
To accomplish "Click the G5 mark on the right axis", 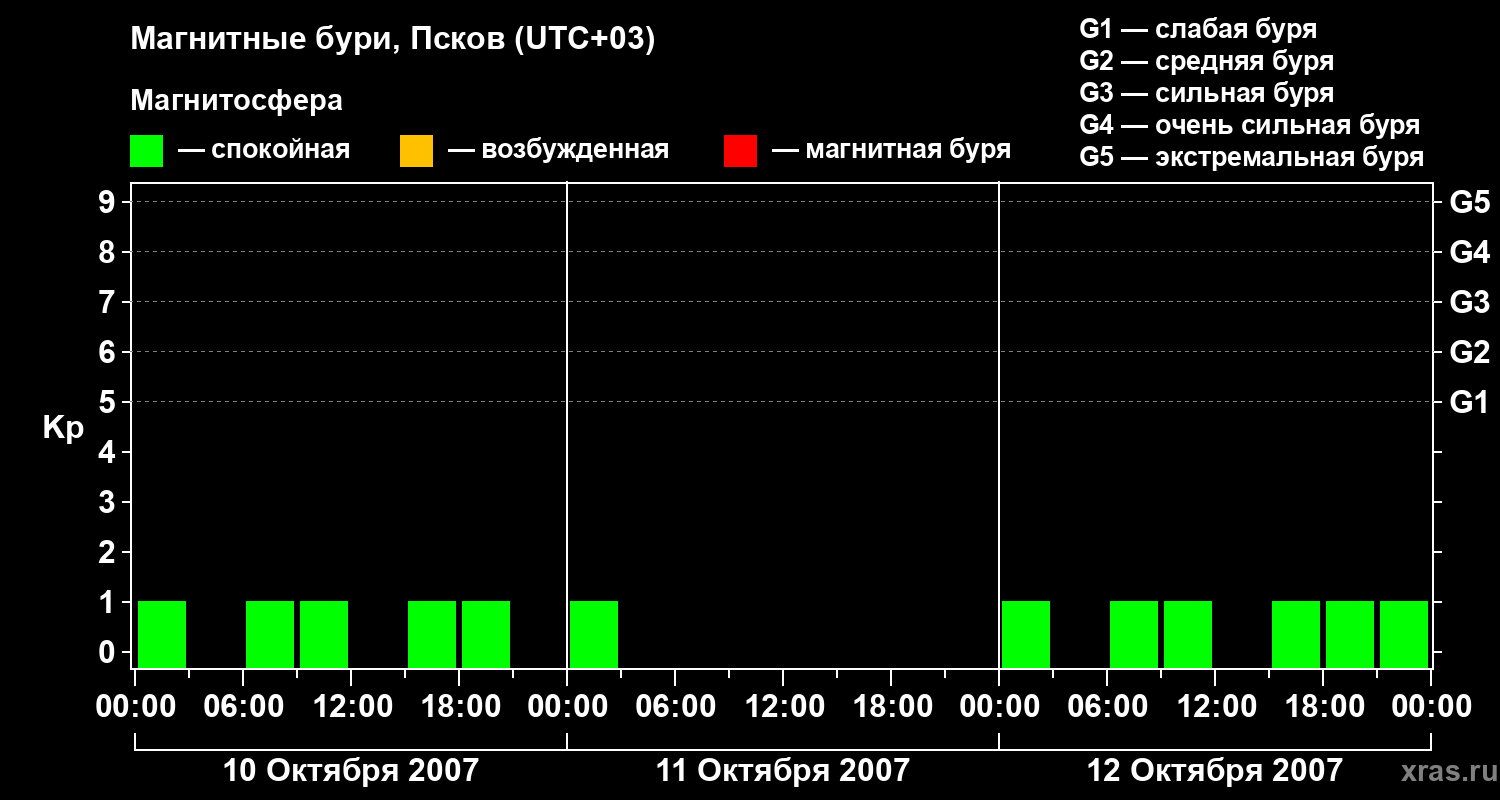I will coord(1470,202).
